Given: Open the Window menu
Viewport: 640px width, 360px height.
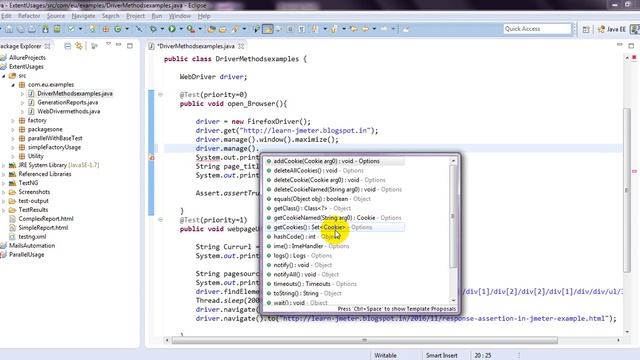Looking at the screenshot, I should point(180,16).
